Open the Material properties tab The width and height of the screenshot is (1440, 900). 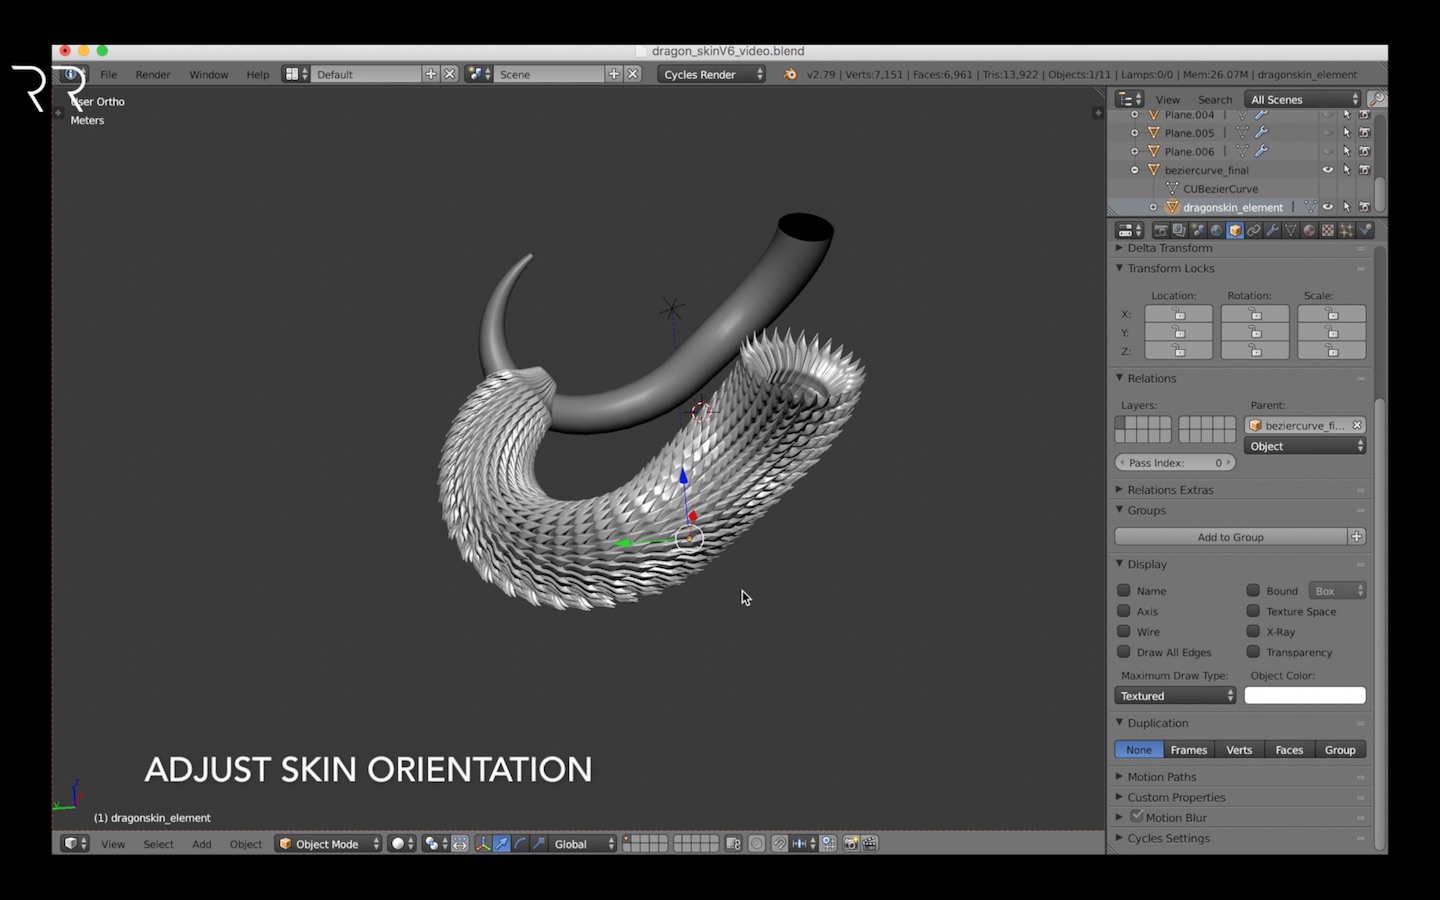(x=1309, y=230)
